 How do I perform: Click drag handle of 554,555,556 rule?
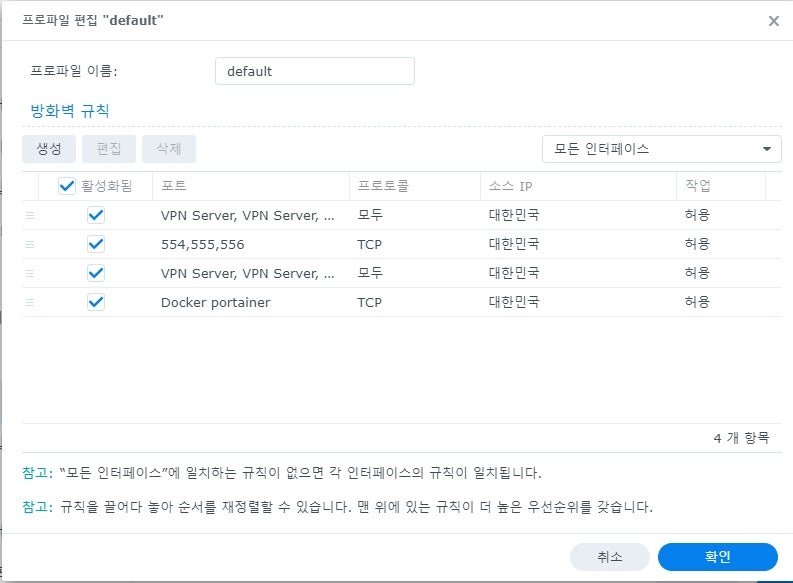pyautogui.click(x=30, y=245)
